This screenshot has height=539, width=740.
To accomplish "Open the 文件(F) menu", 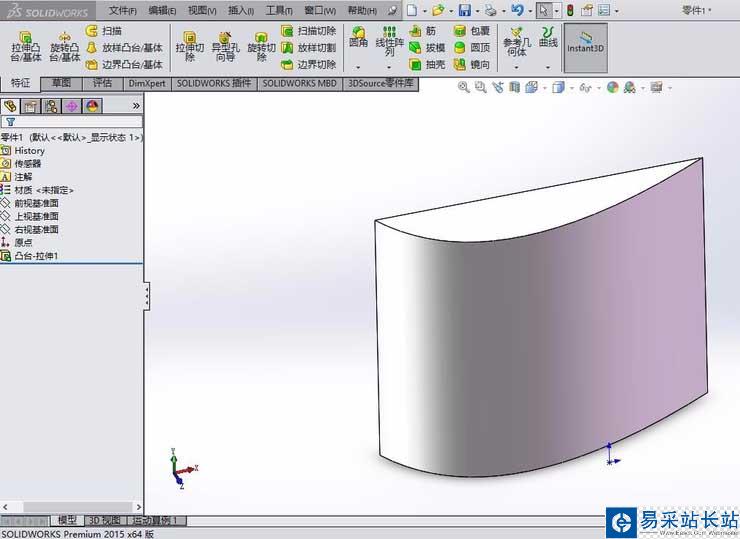I will [x=123, y=10].
